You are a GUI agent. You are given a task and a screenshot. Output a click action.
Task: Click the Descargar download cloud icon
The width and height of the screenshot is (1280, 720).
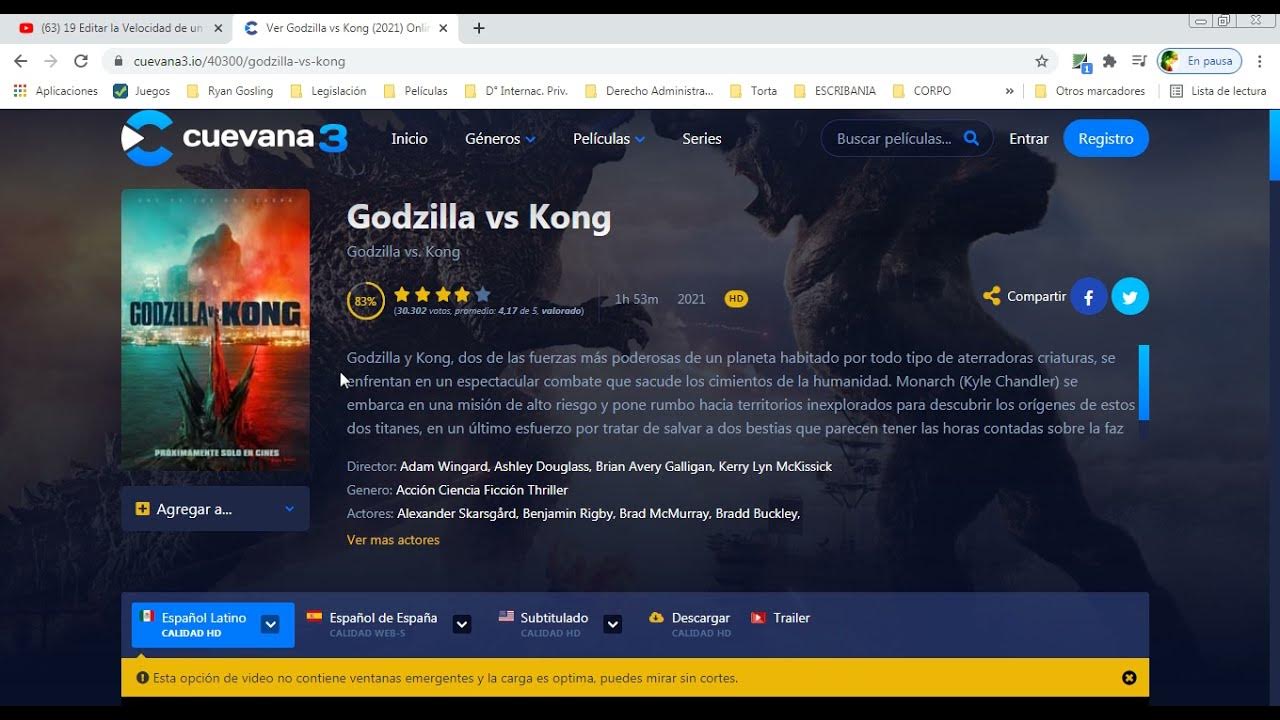coord(656,618)
